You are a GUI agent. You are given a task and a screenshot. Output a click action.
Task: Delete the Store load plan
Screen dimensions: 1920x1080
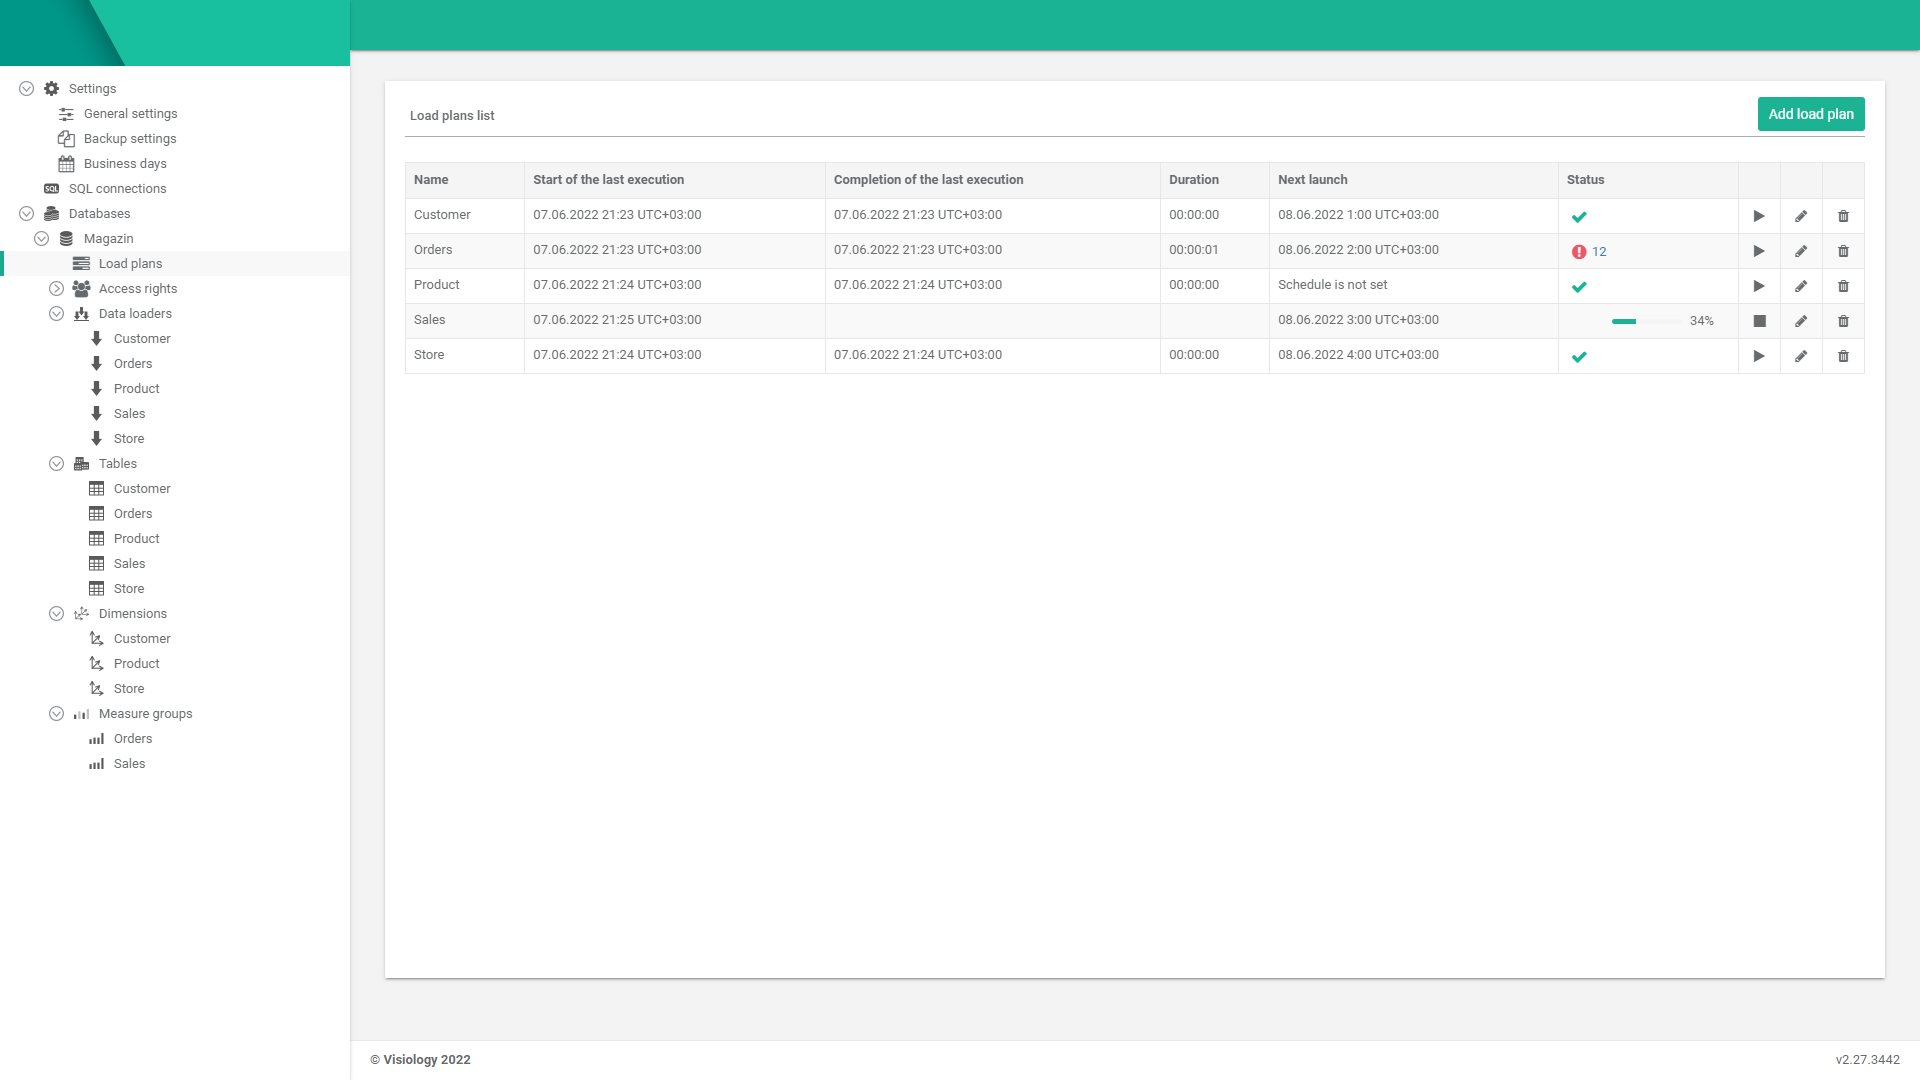[x=1843, y=356]
